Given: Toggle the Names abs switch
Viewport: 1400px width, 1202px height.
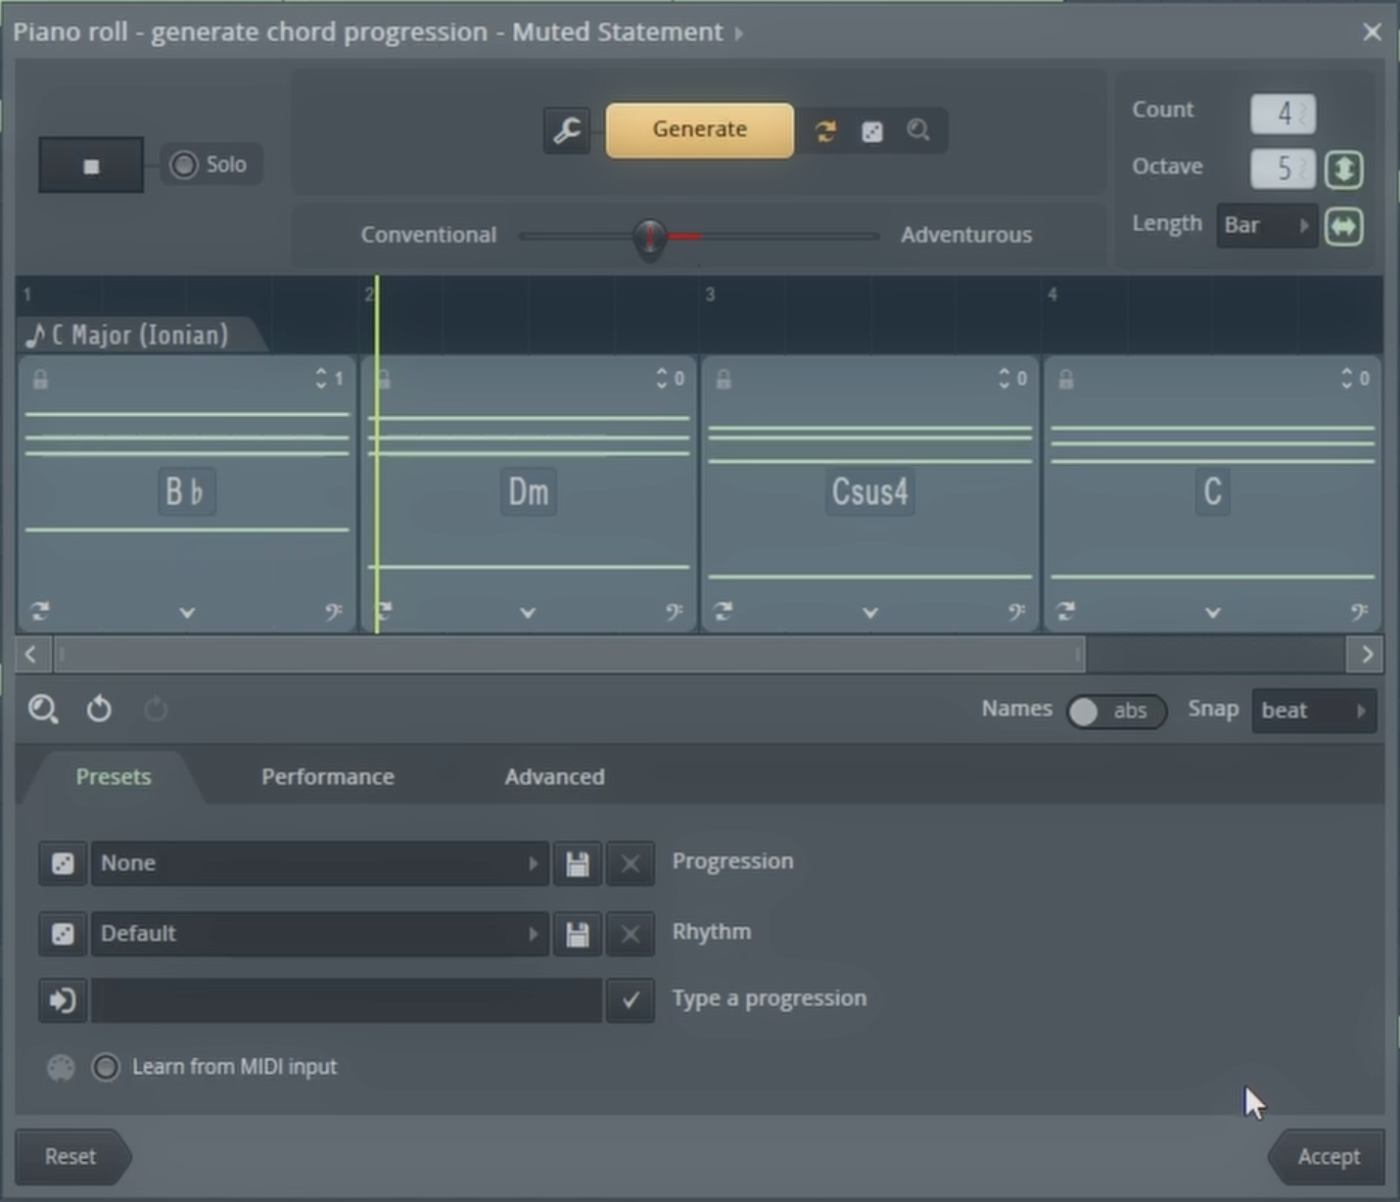Looking at the screenshot, I should (1115, 711).
